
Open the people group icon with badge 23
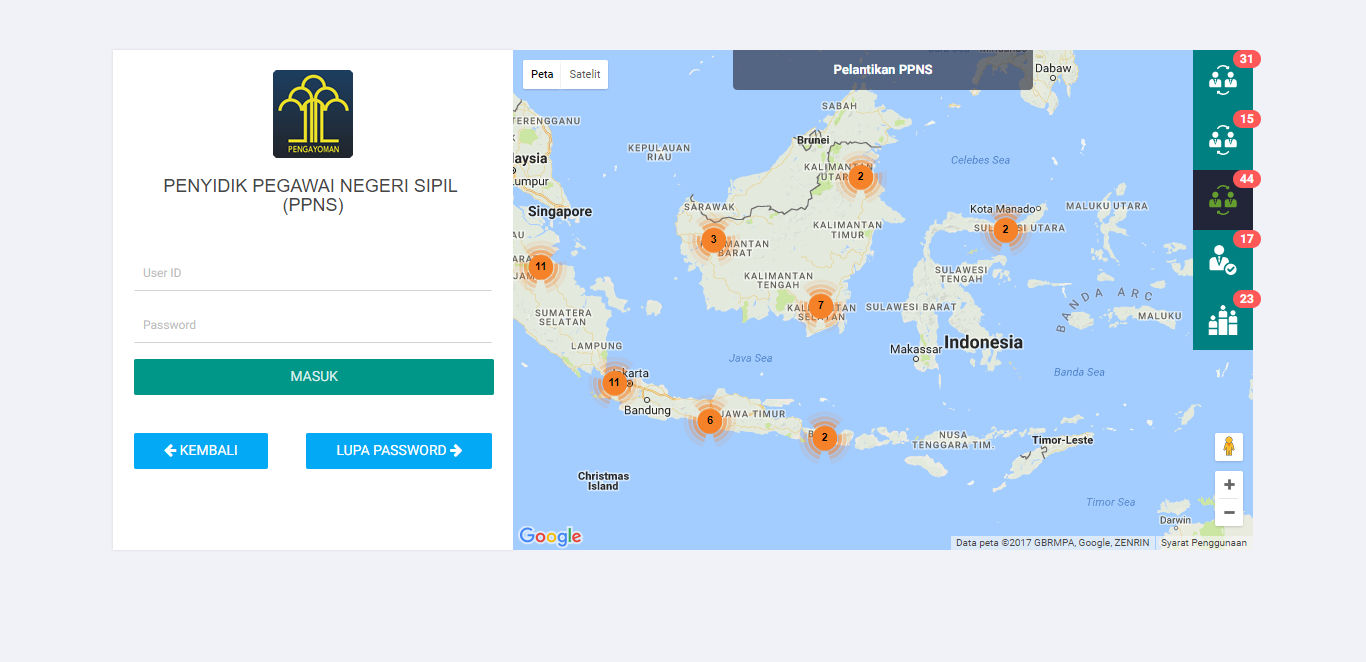pyautogui.click(x=1222, y=320)
